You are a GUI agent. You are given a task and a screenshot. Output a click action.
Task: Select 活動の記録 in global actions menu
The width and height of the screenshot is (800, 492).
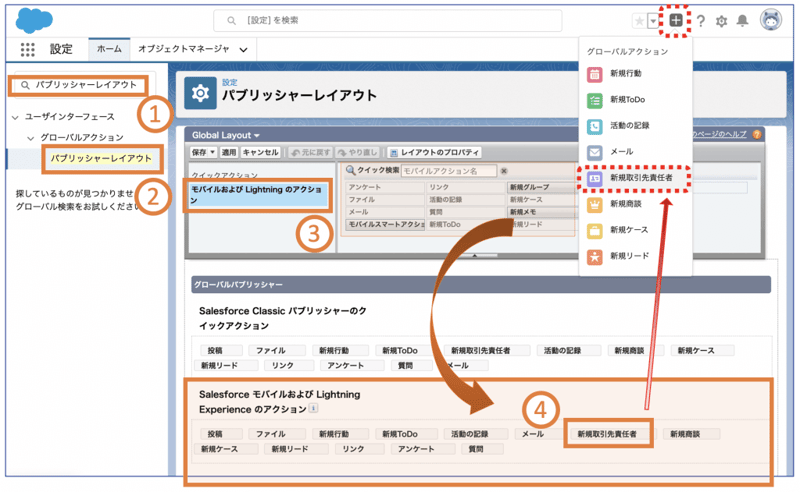(630, 126)
